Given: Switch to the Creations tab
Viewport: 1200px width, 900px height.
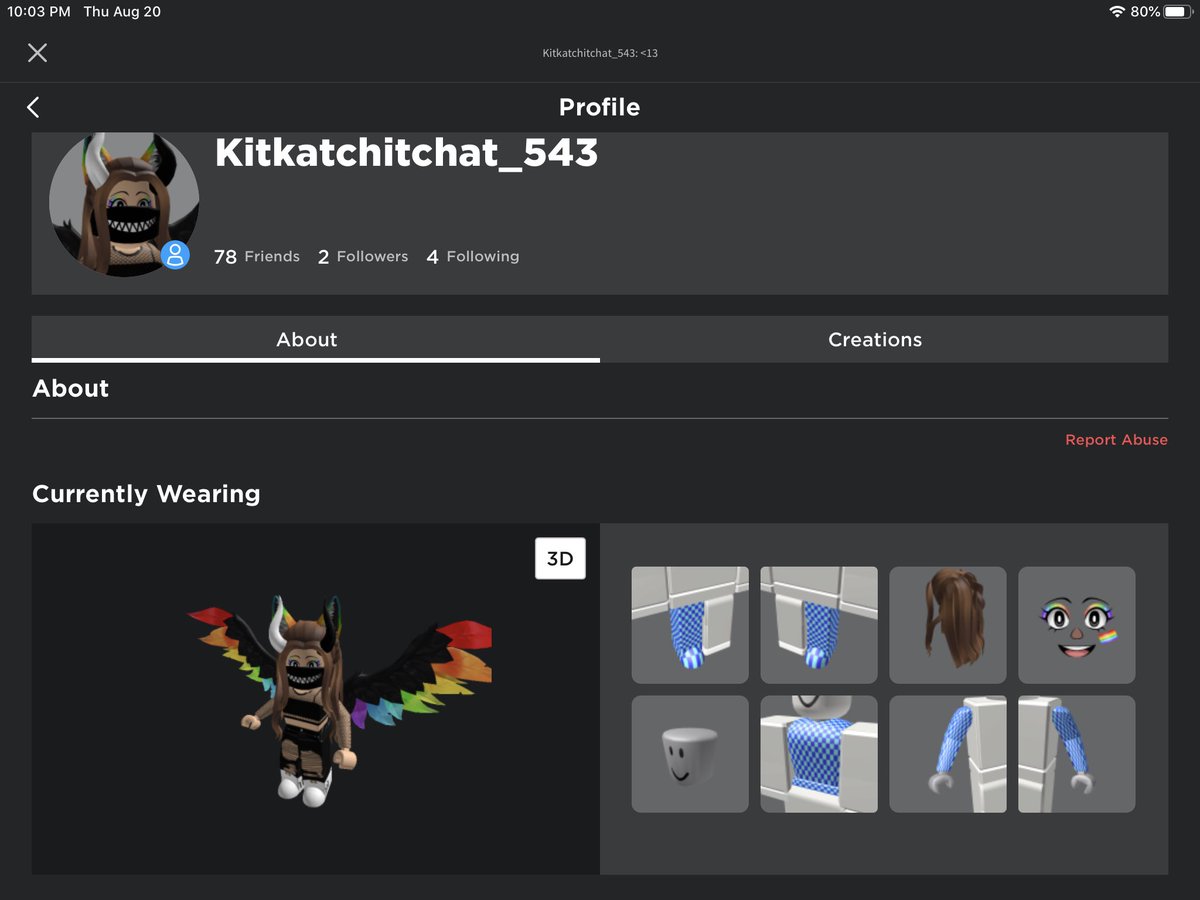Looking at the screenshot, I should click(884, 339).
